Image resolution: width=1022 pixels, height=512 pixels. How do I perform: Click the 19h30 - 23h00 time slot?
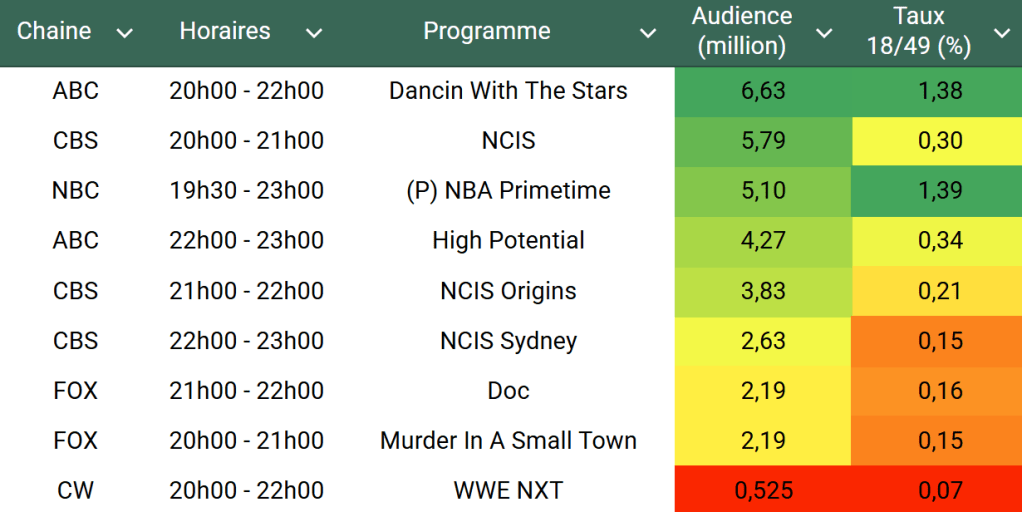point(246,191)
